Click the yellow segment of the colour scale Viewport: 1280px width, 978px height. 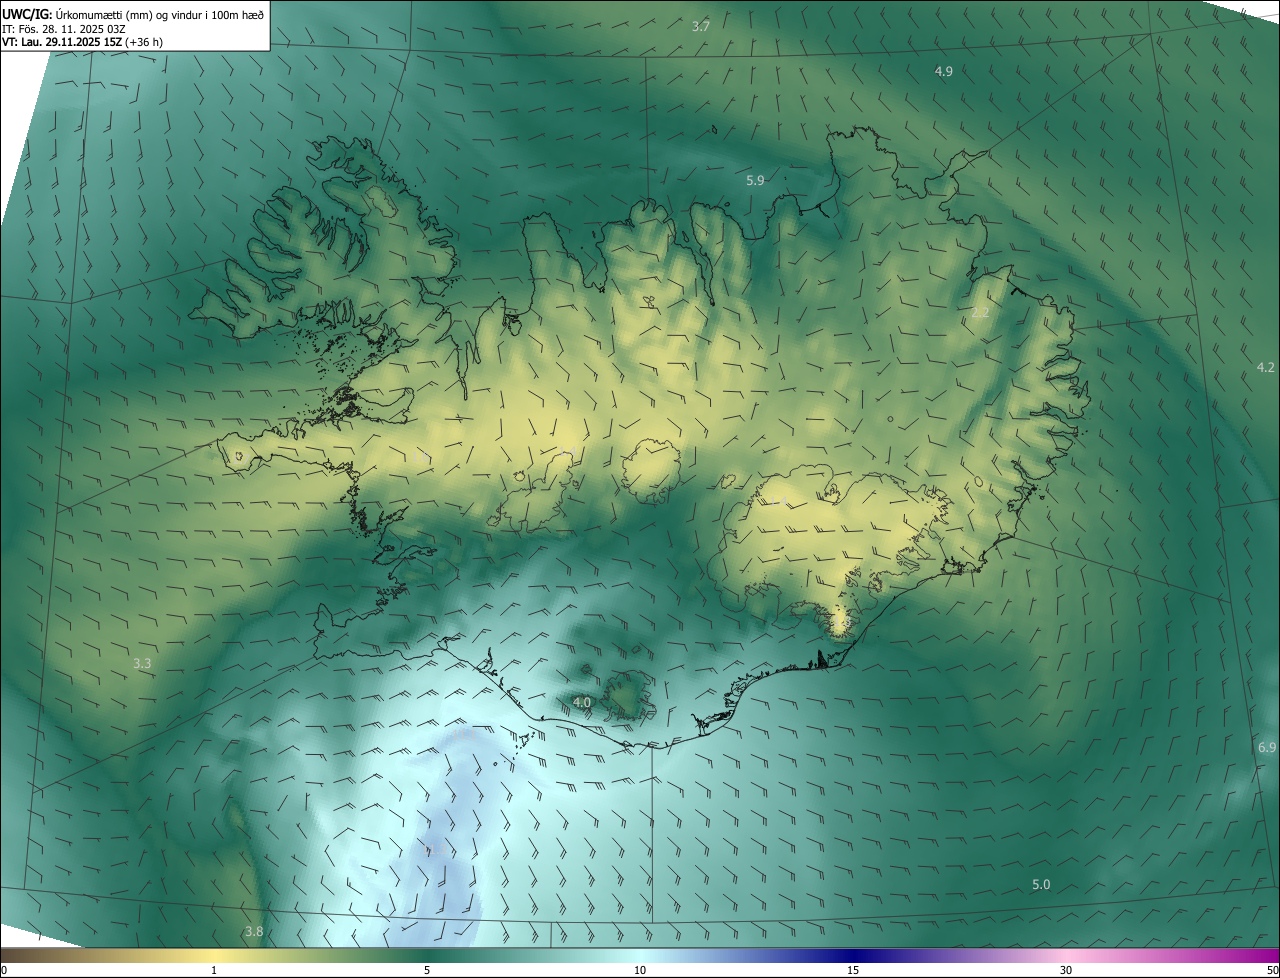click(214, 955)
